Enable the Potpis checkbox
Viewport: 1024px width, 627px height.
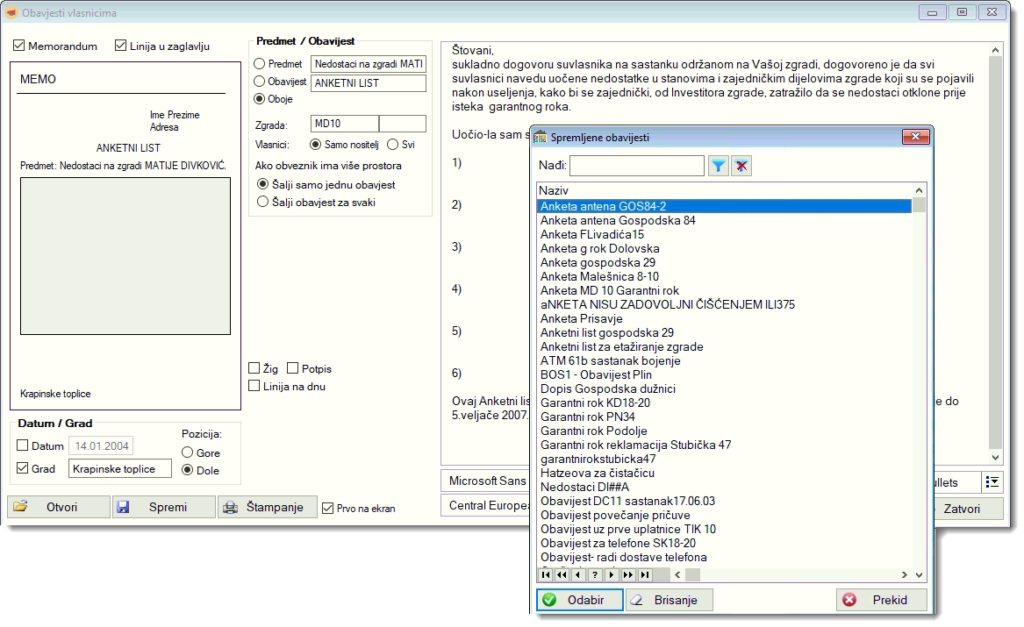coord(293,368)
